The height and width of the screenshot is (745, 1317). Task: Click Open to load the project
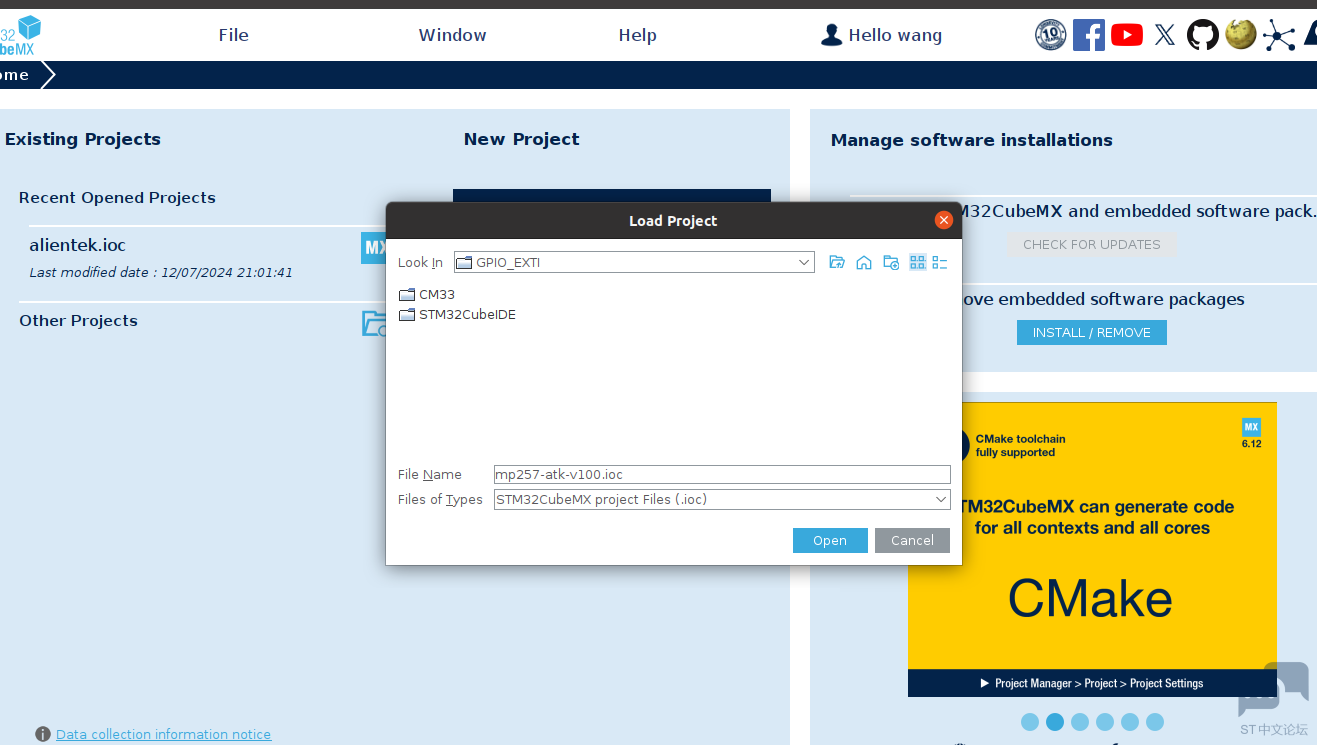830,540
